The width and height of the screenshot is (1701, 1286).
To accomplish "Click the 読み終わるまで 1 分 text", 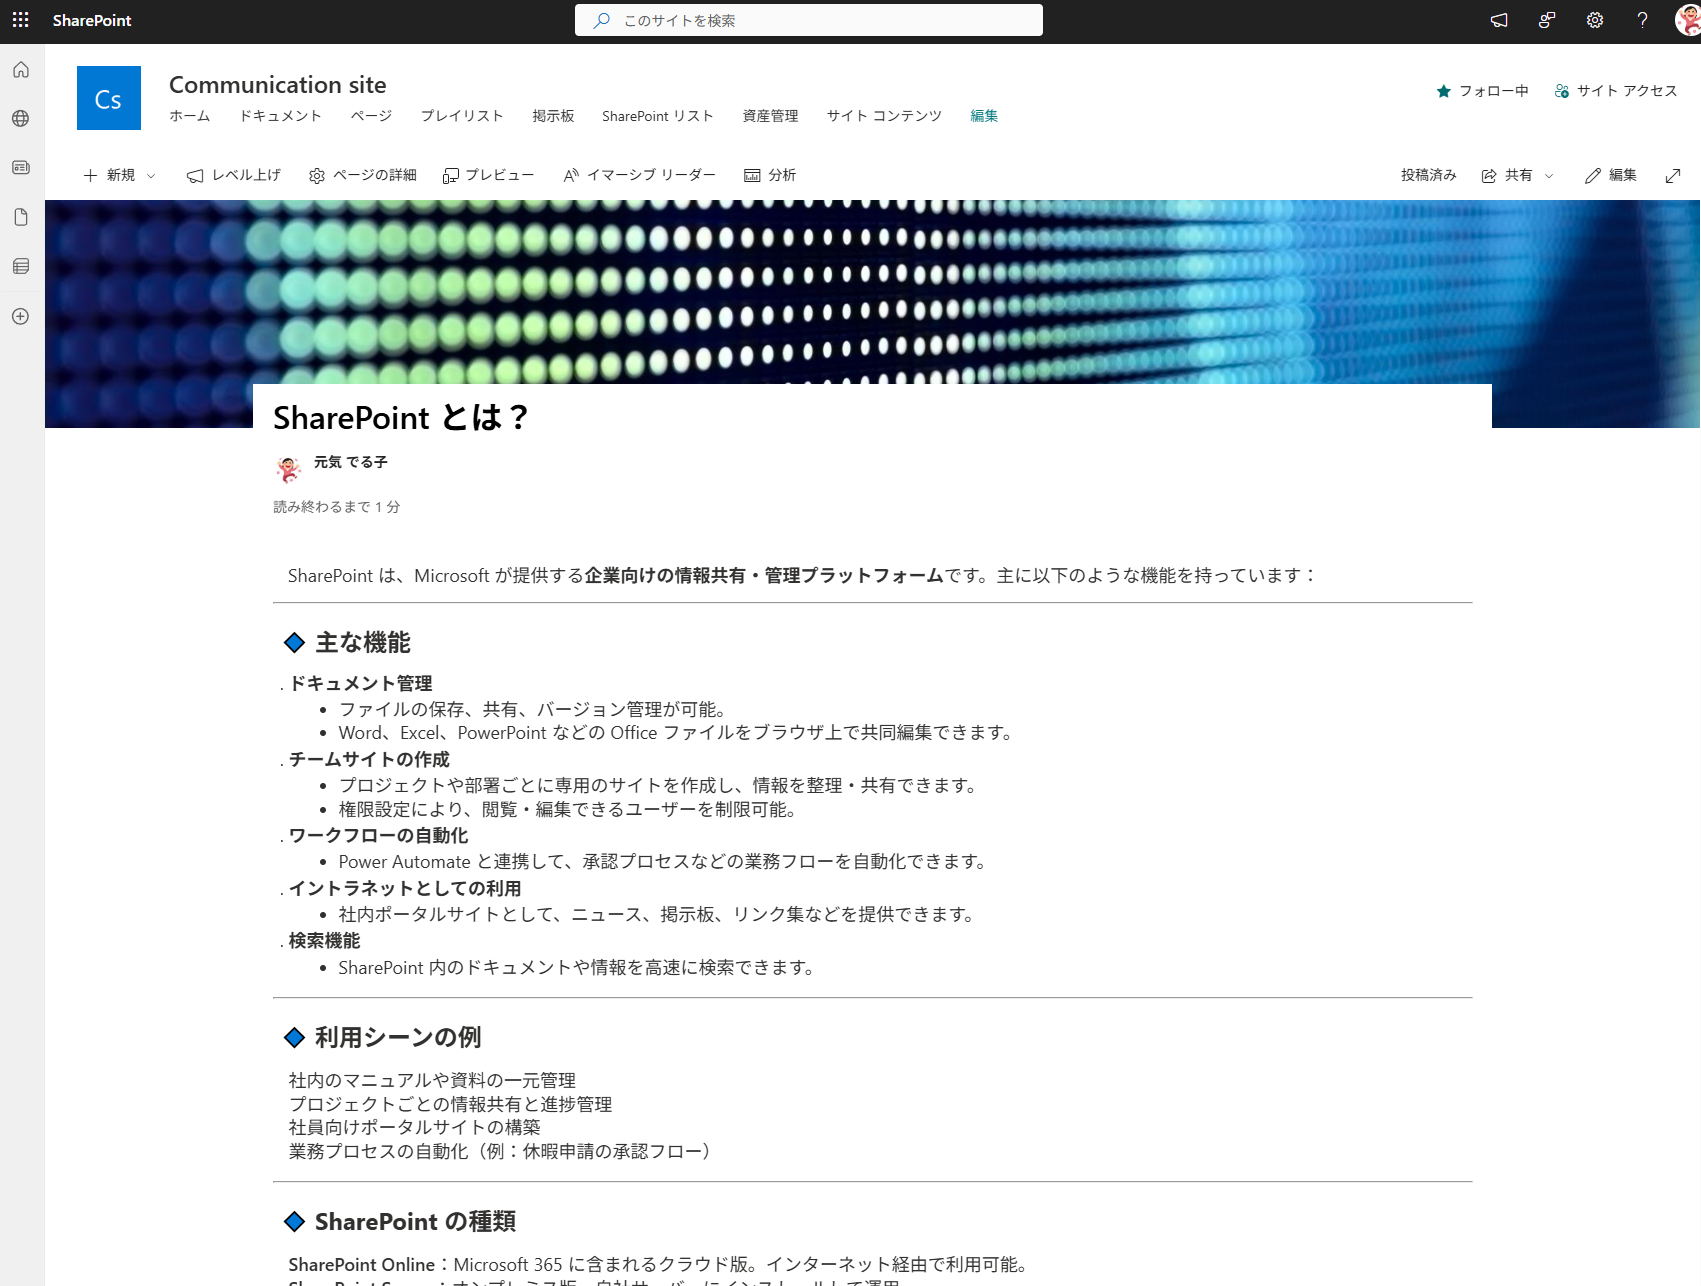I will pyautogui.click(x=337, y=507).
